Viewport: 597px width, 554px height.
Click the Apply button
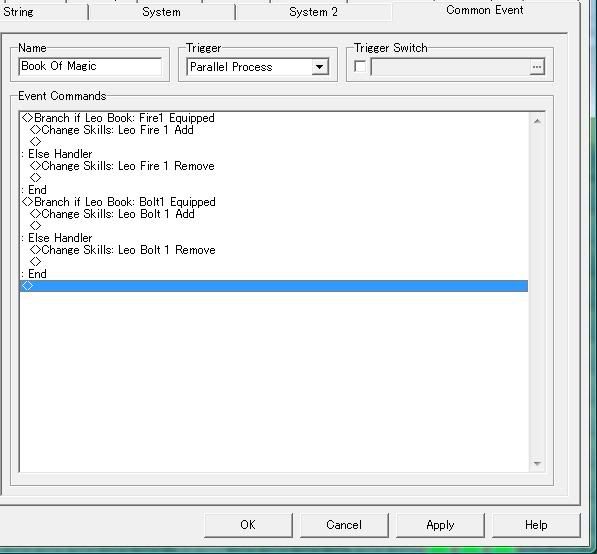point(440,525)
